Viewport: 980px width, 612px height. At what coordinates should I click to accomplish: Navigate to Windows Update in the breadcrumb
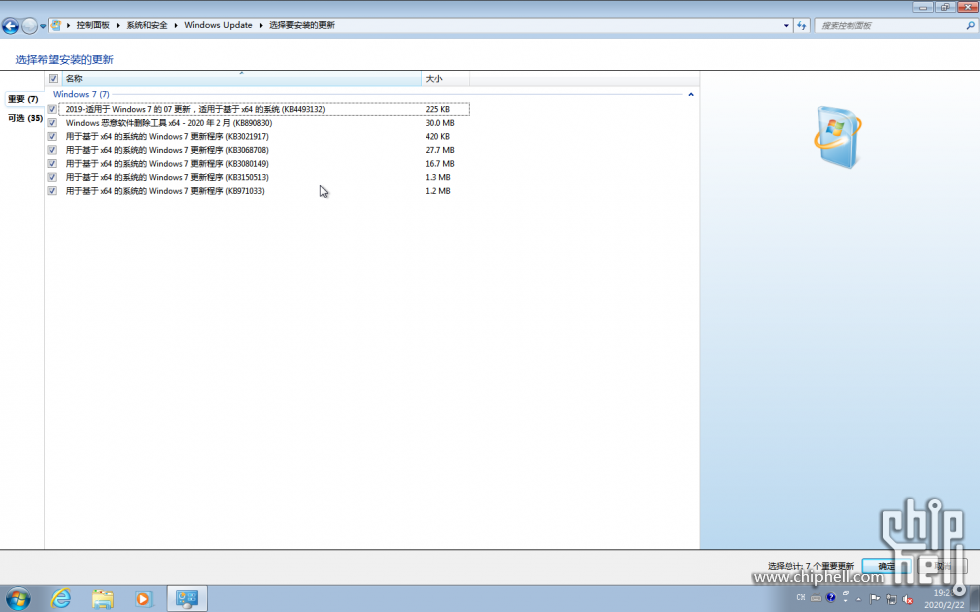[x=218, y=25]
